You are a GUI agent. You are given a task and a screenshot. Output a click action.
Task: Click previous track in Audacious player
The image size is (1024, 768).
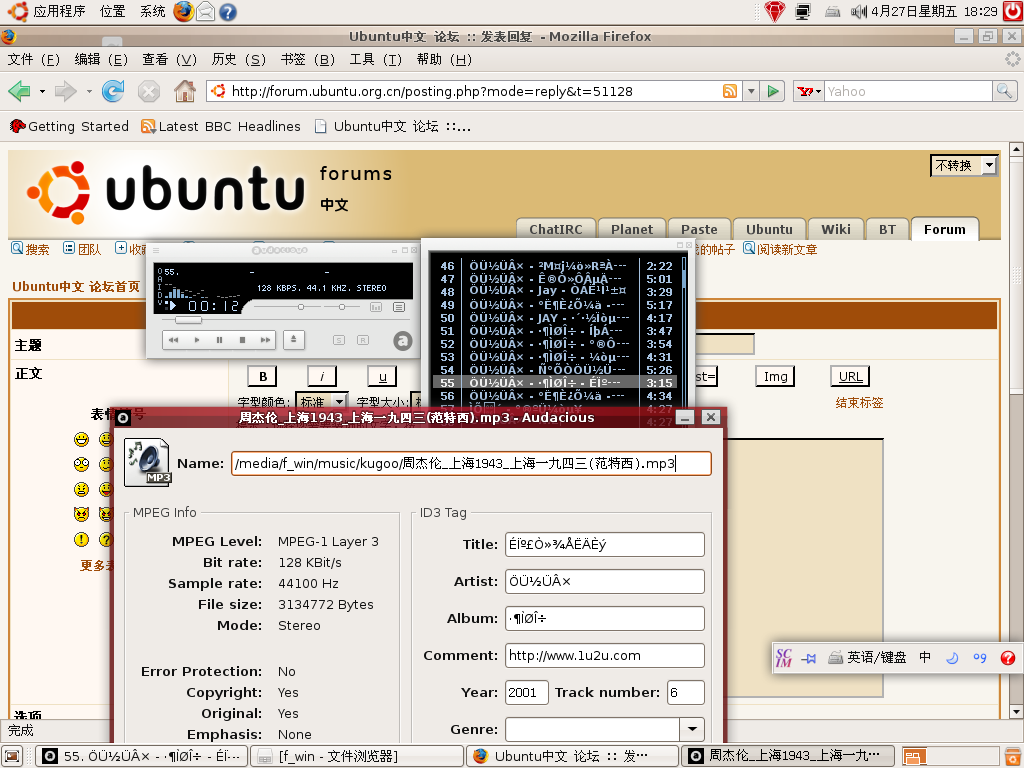(173, 340)
